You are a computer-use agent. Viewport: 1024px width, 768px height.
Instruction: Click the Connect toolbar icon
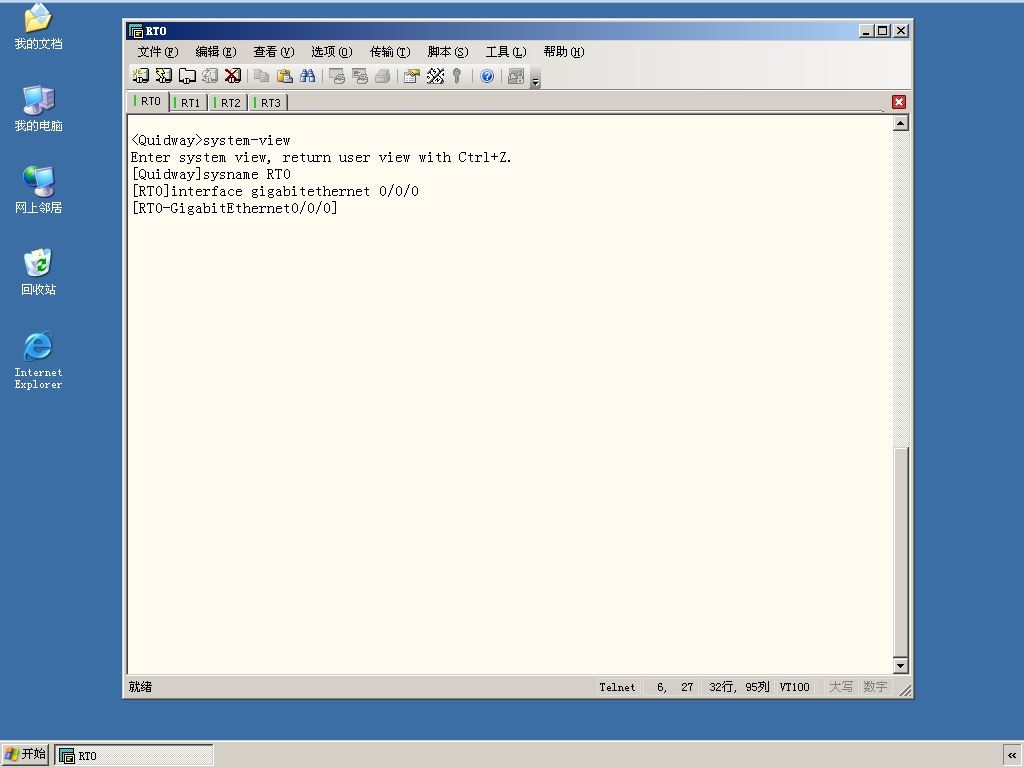[140, 76]
